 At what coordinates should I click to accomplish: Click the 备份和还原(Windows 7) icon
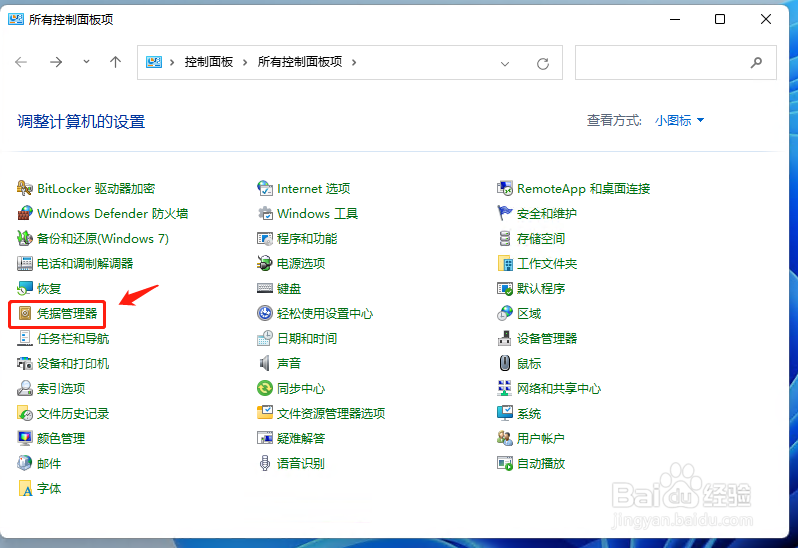(x=24, y=238)
